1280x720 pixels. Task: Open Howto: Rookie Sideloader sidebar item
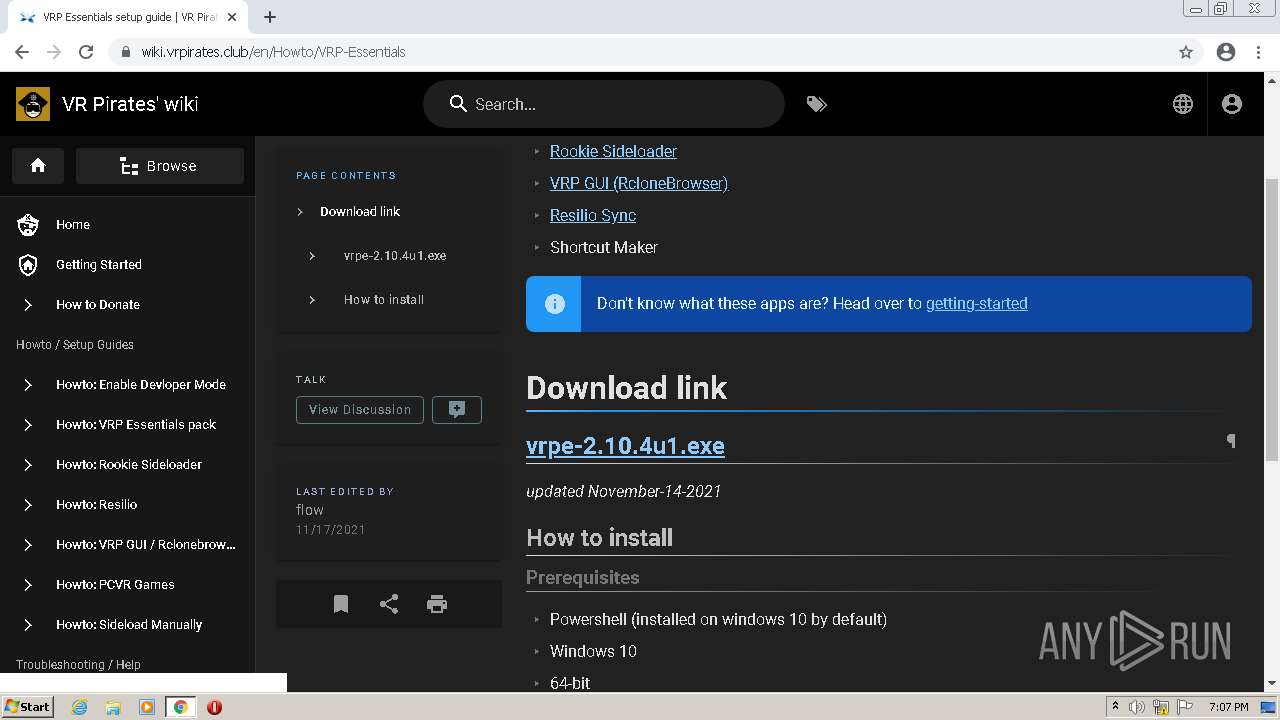[x=129, y=465]
